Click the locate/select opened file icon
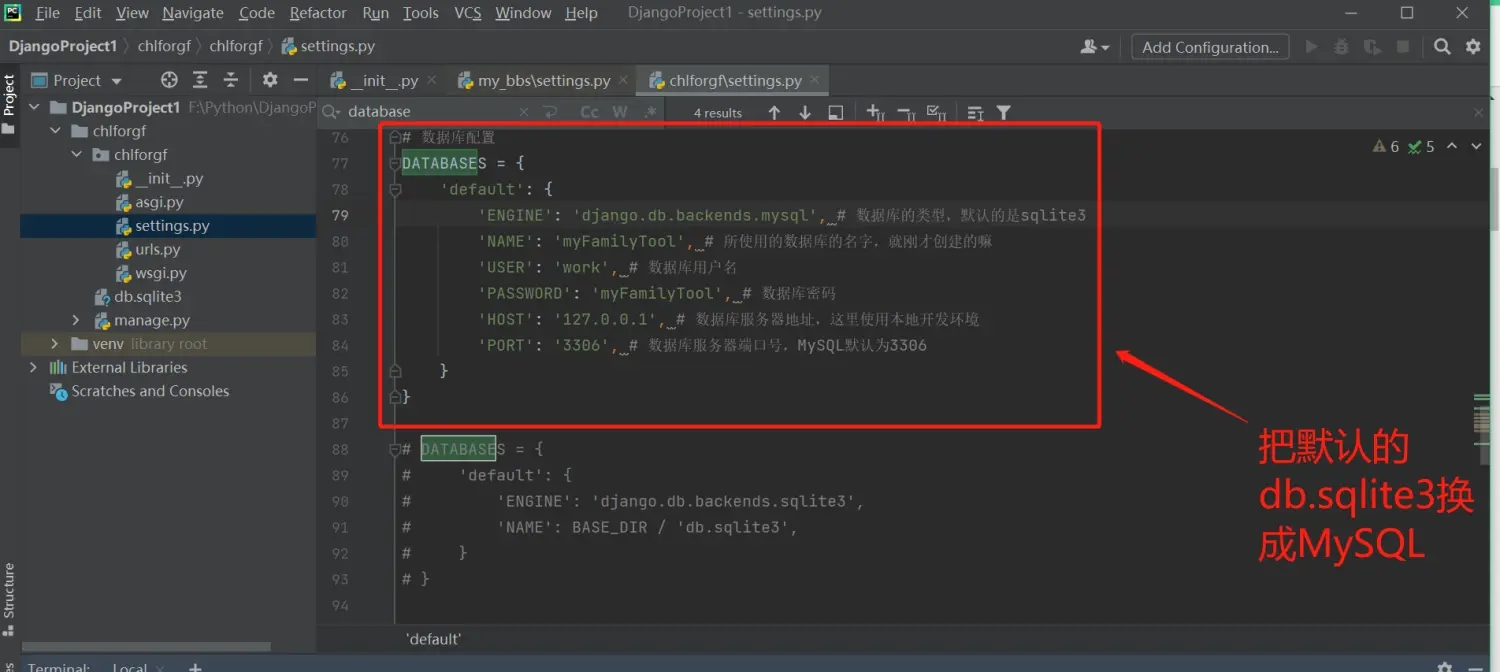This screenshot has width=1500, height=672. [x=169, y=80]
